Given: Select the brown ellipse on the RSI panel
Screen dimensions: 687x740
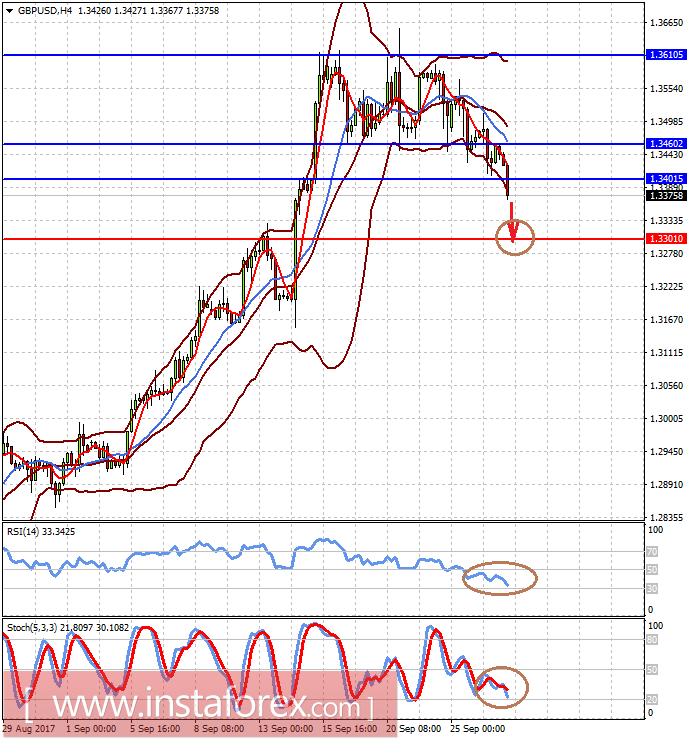Looking at the screenshot, I should point(500,578).
